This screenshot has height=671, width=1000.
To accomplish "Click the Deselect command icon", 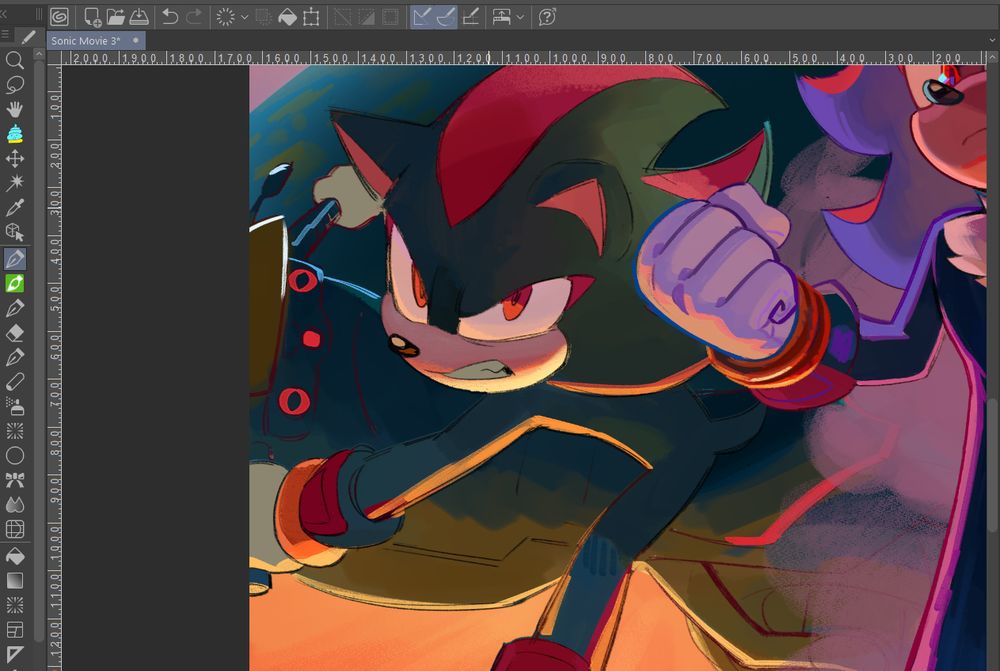I will [342, 17].
